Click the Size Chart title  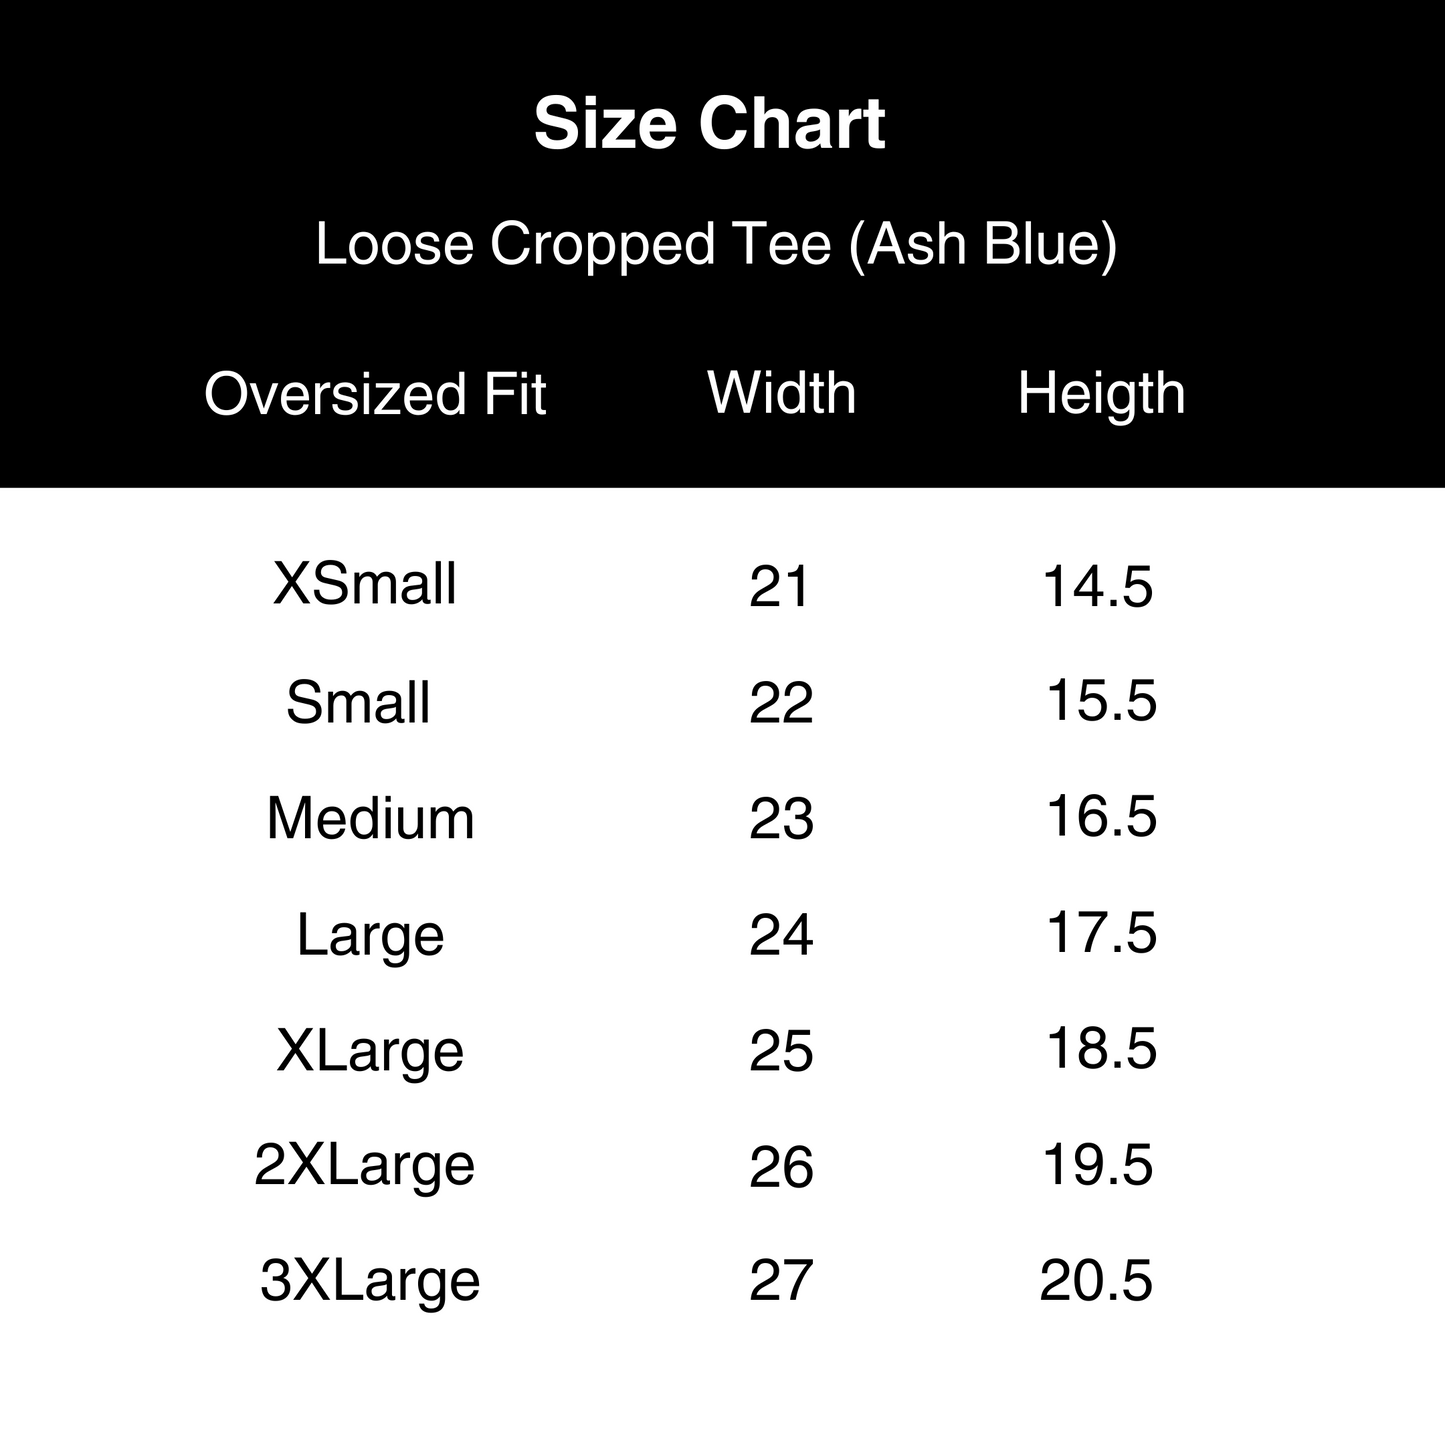(709, 125)
